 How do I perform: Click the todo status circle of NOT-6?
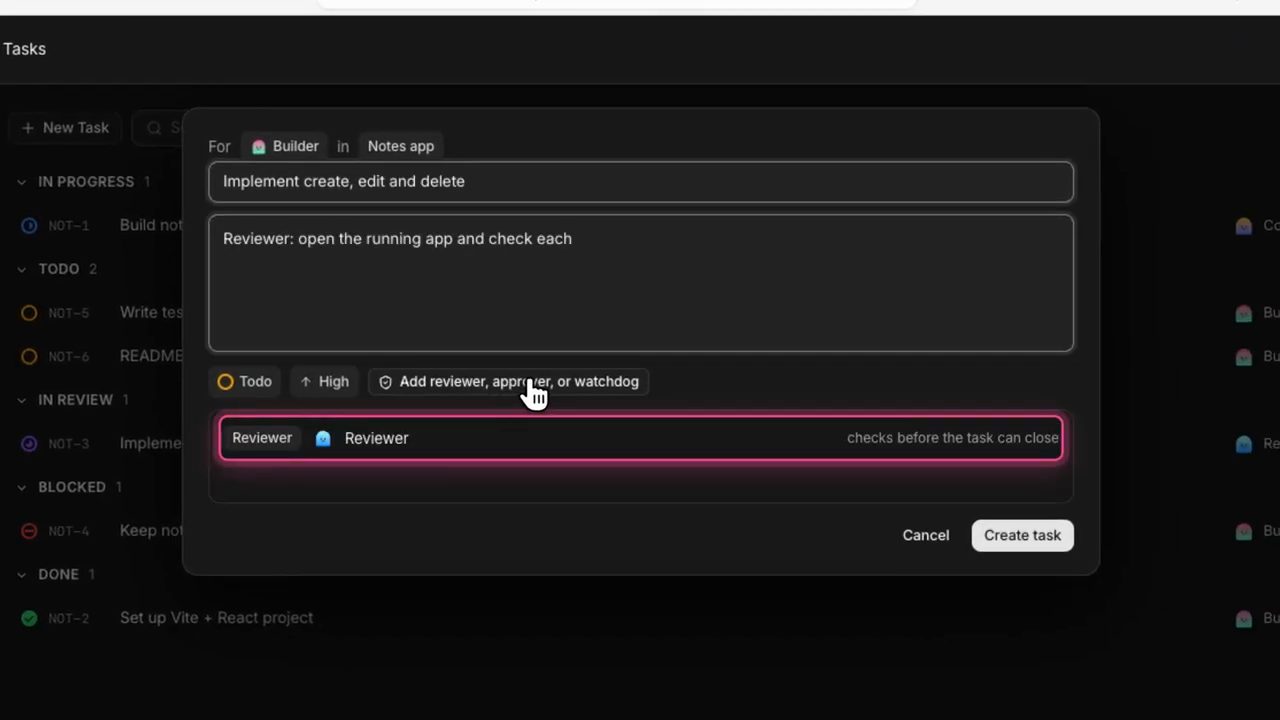click(x=29, y=357)
